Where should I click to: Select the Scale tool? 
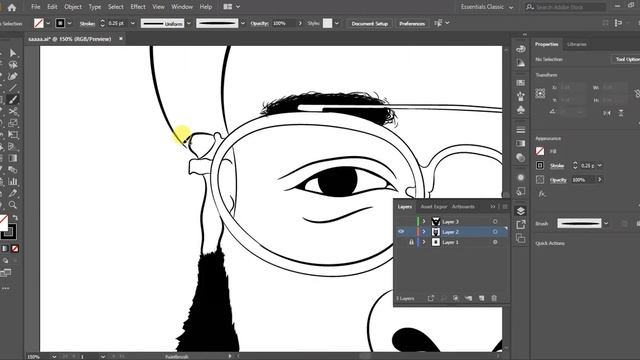13,123
